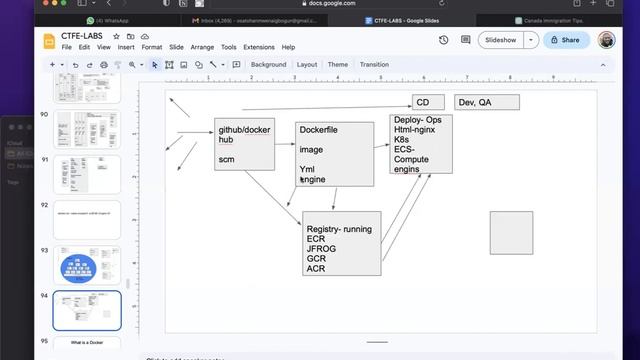640x360 pixels.
Task: Collapse the menus with the chevron
Action: pos(603,65)
